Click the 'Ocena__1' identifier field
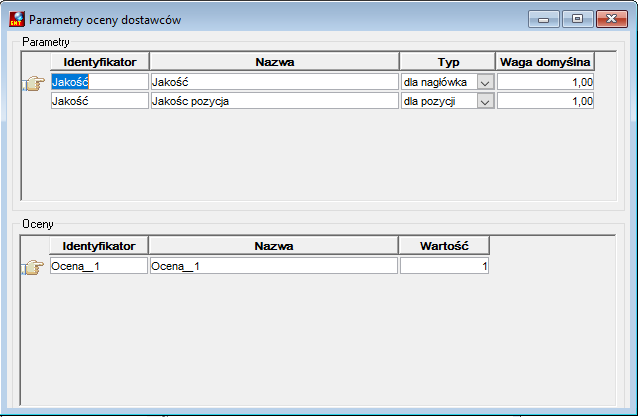This screenshot has height=417, width=639. click(x=99, y=266)
